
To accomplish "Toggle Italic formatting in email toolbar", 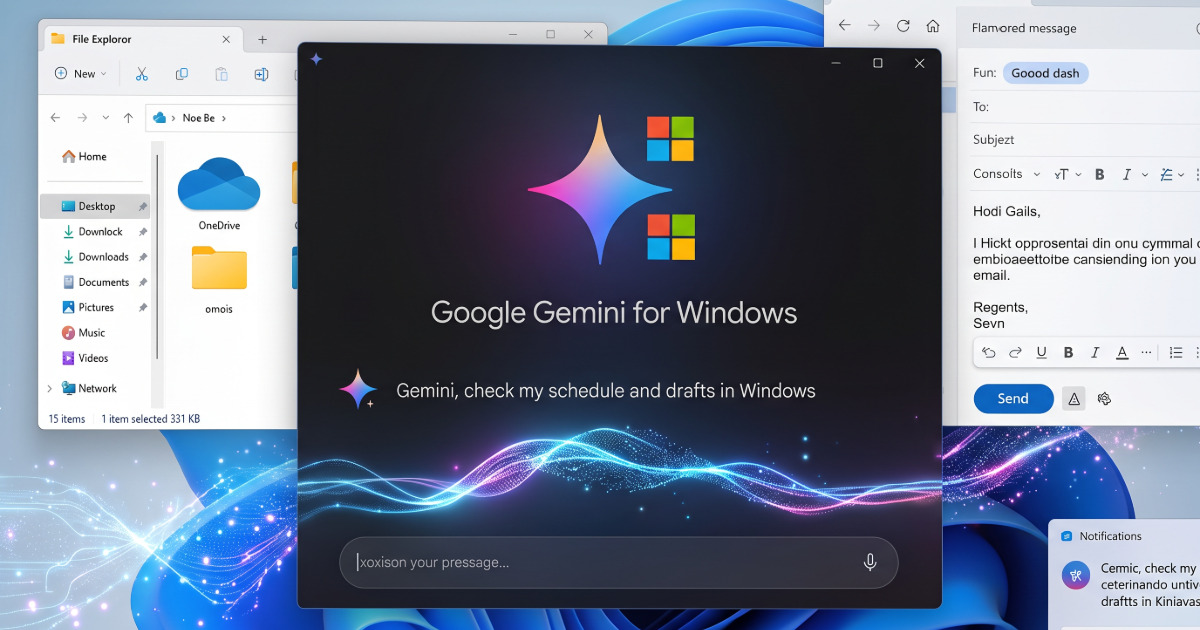I will 1127,174.
